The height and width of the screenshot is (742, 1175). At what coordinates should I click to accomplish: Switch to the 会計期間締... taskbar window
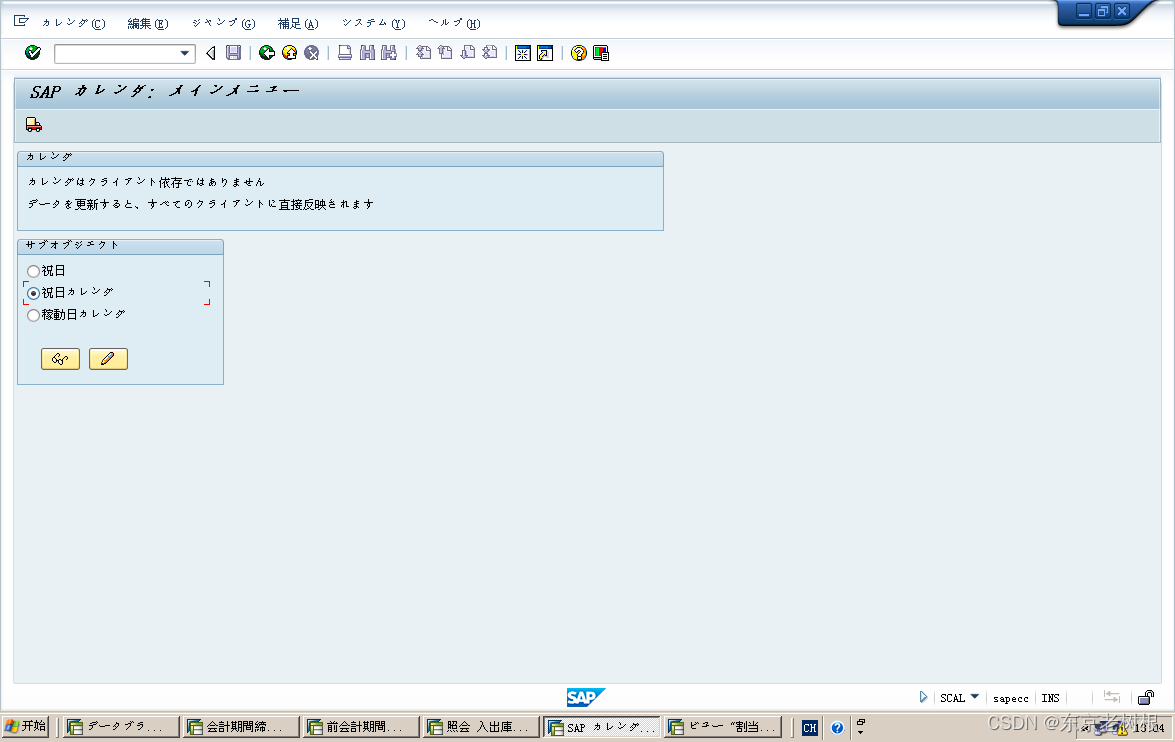click(x=241, y=726)
